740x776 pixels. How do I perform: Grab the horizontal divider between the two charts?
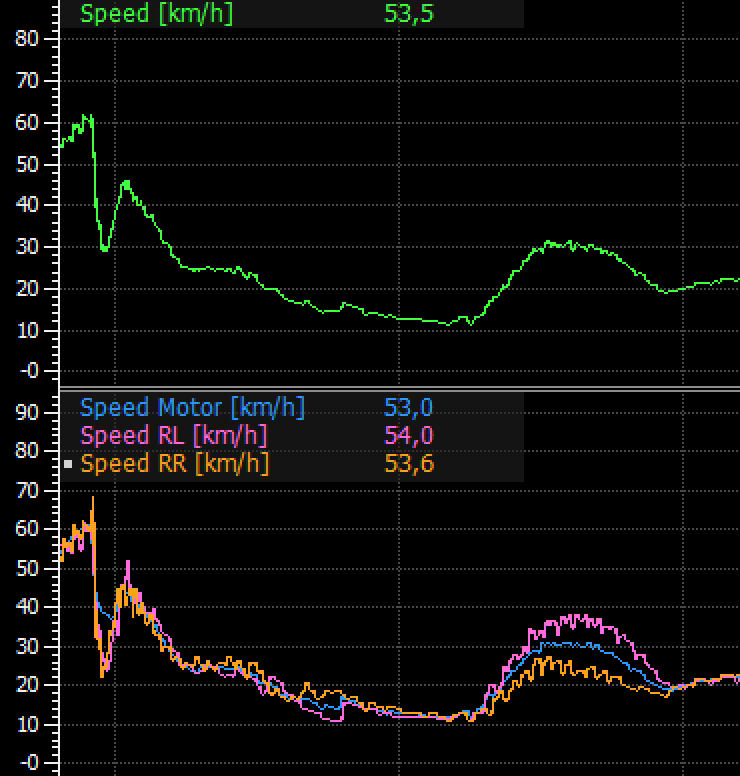400,388
